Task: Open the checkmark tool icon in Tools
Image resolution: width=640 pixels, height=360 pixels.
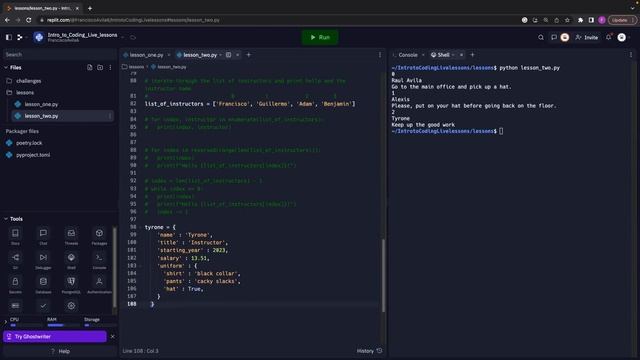Action: (x=43, y=306)
